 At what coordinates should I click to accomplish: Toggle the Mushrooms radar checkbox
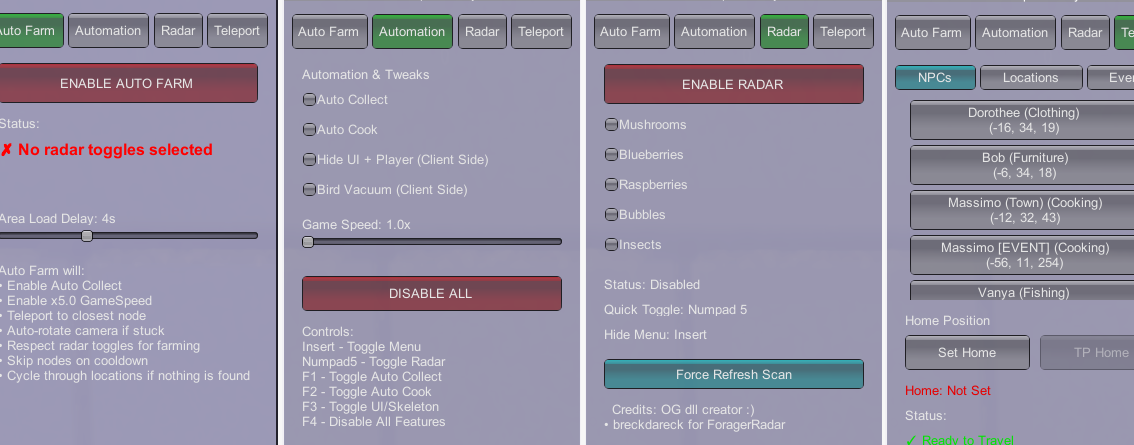point(611,125)
